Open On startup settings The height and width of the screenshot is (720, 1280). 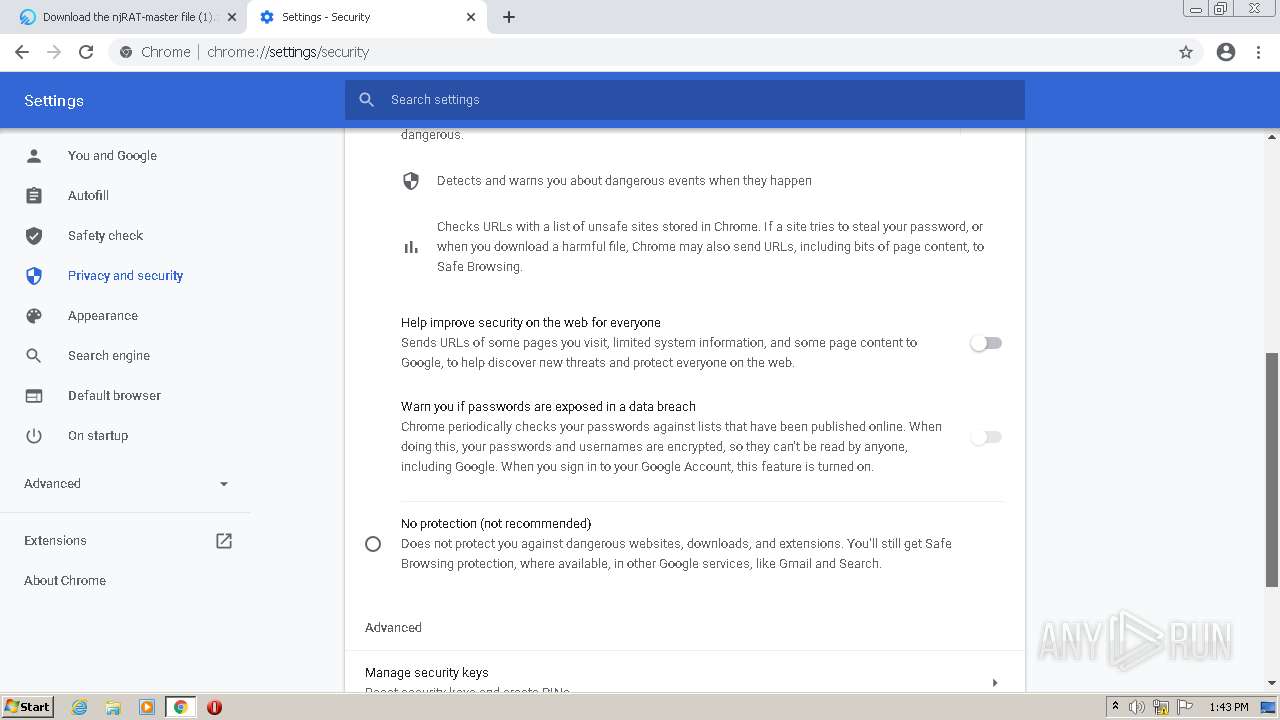(x=98, y=435)
